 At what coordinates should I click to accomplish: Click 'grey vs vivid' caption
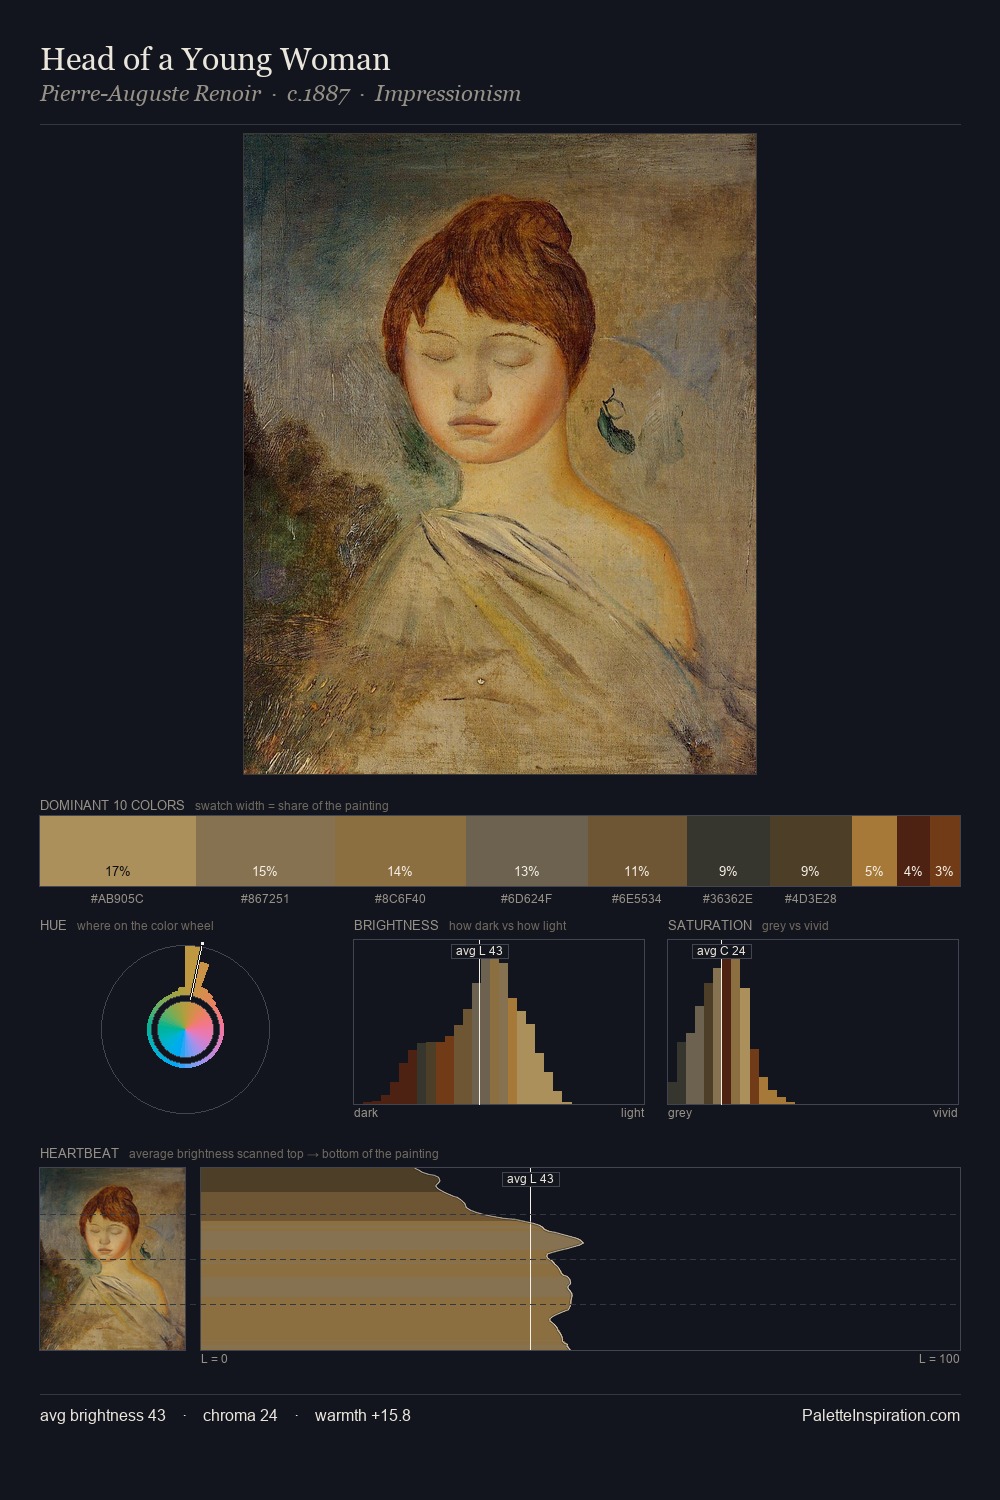click(x=795, y=926)
